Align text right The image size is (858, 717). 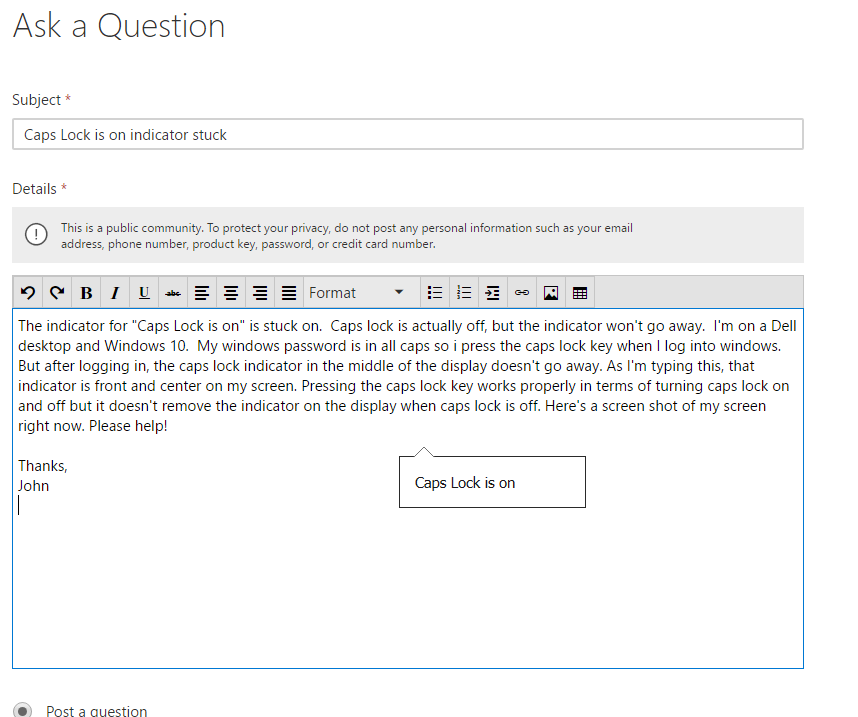pyautogui.click(x=260, y=293)
